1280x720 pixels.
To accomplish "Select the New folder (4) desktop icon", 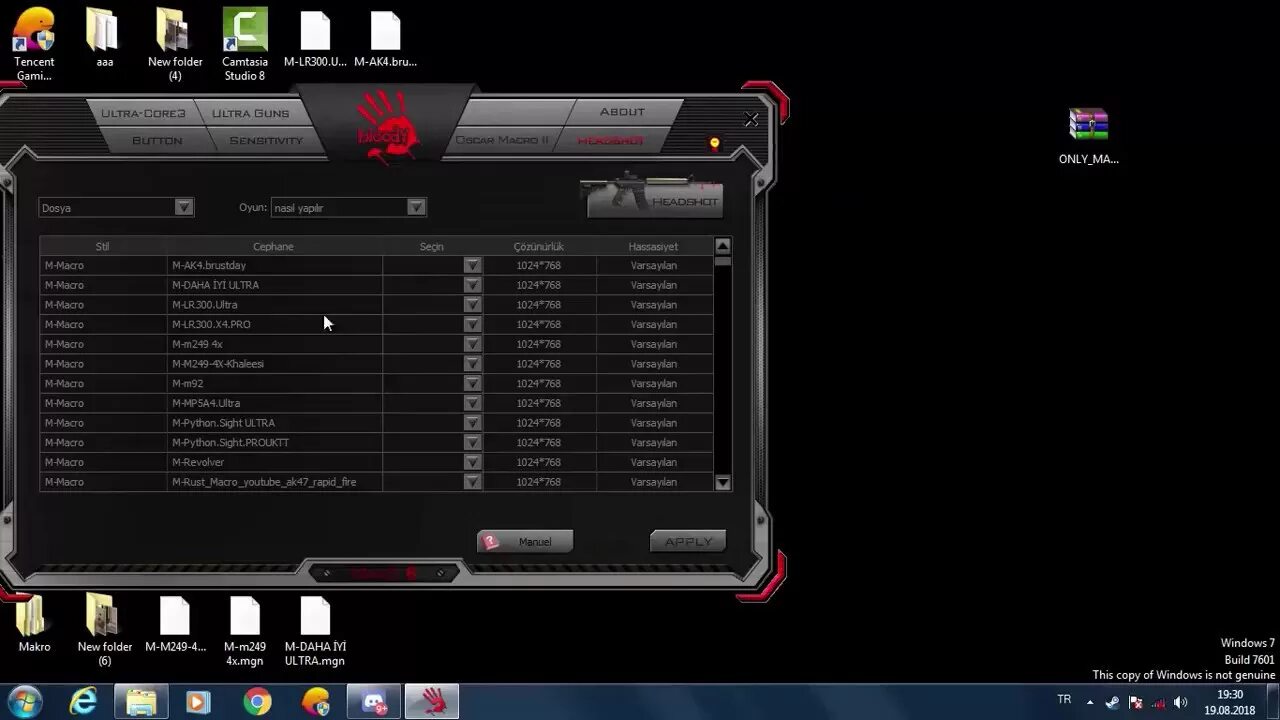I will coord(175,45).
